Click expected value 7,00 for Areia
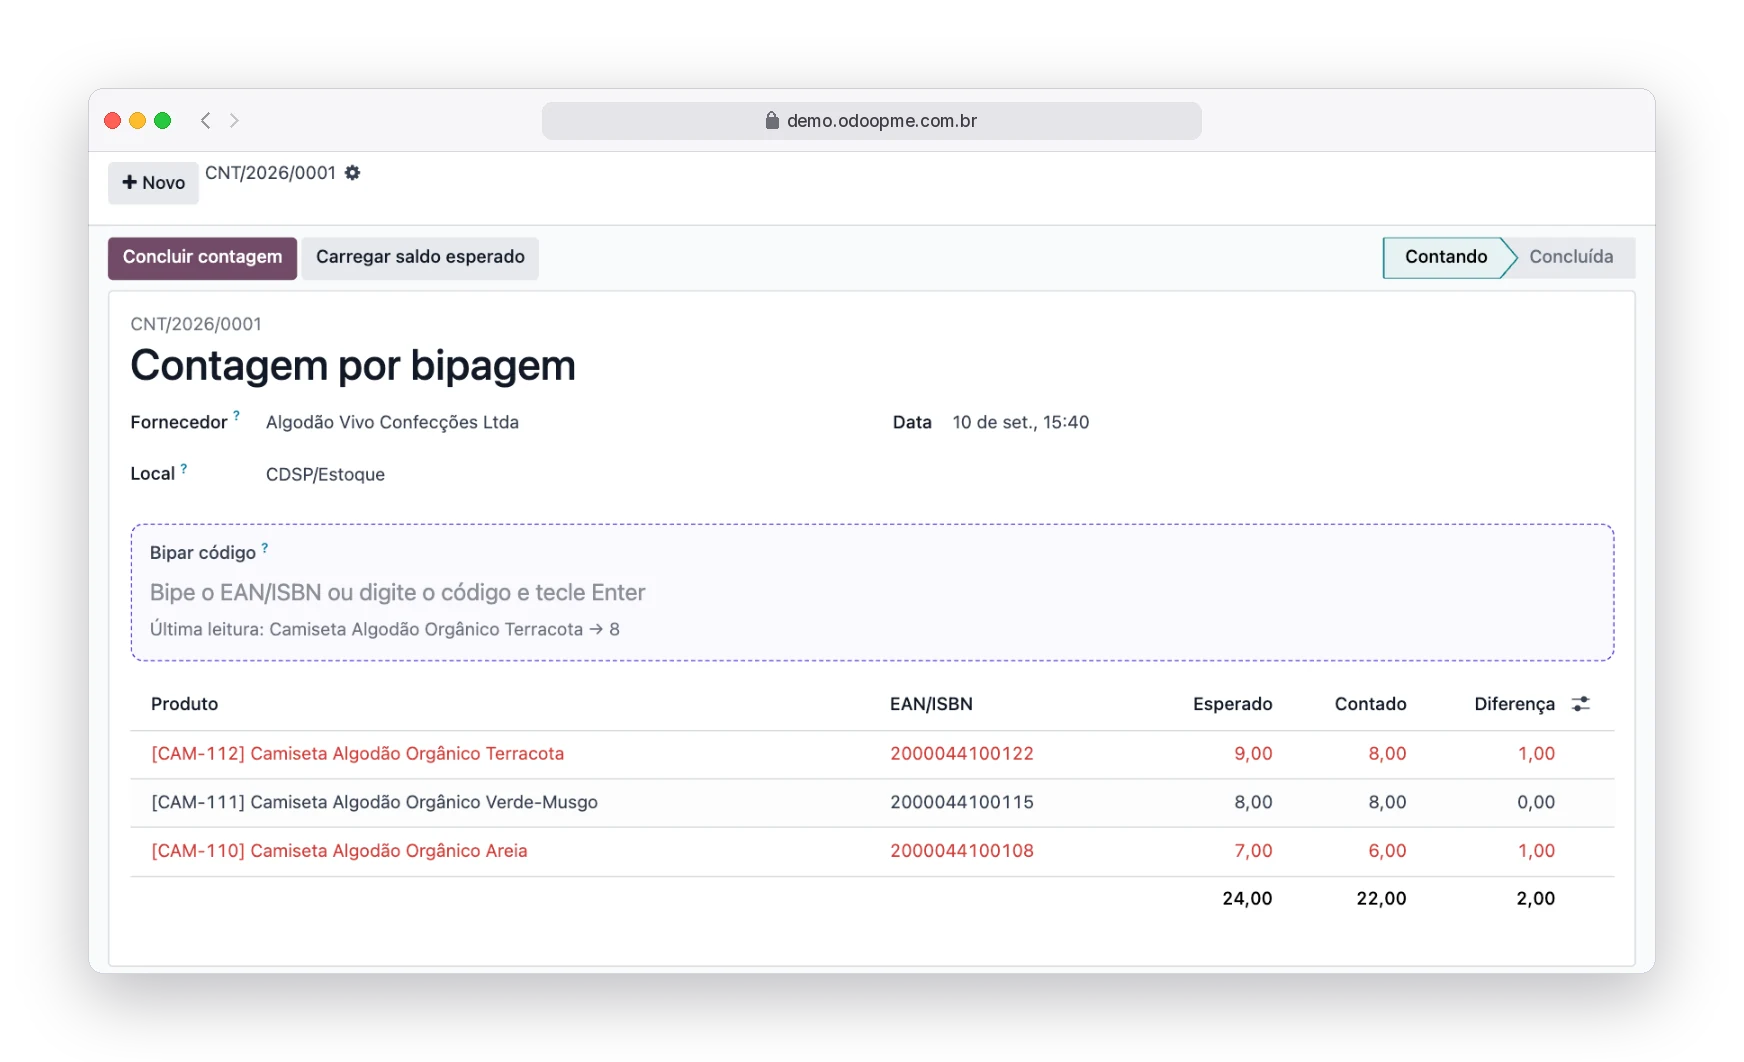Image resolution: width=1744 pixels, height=1062 pixels. tap(1253, 851)
